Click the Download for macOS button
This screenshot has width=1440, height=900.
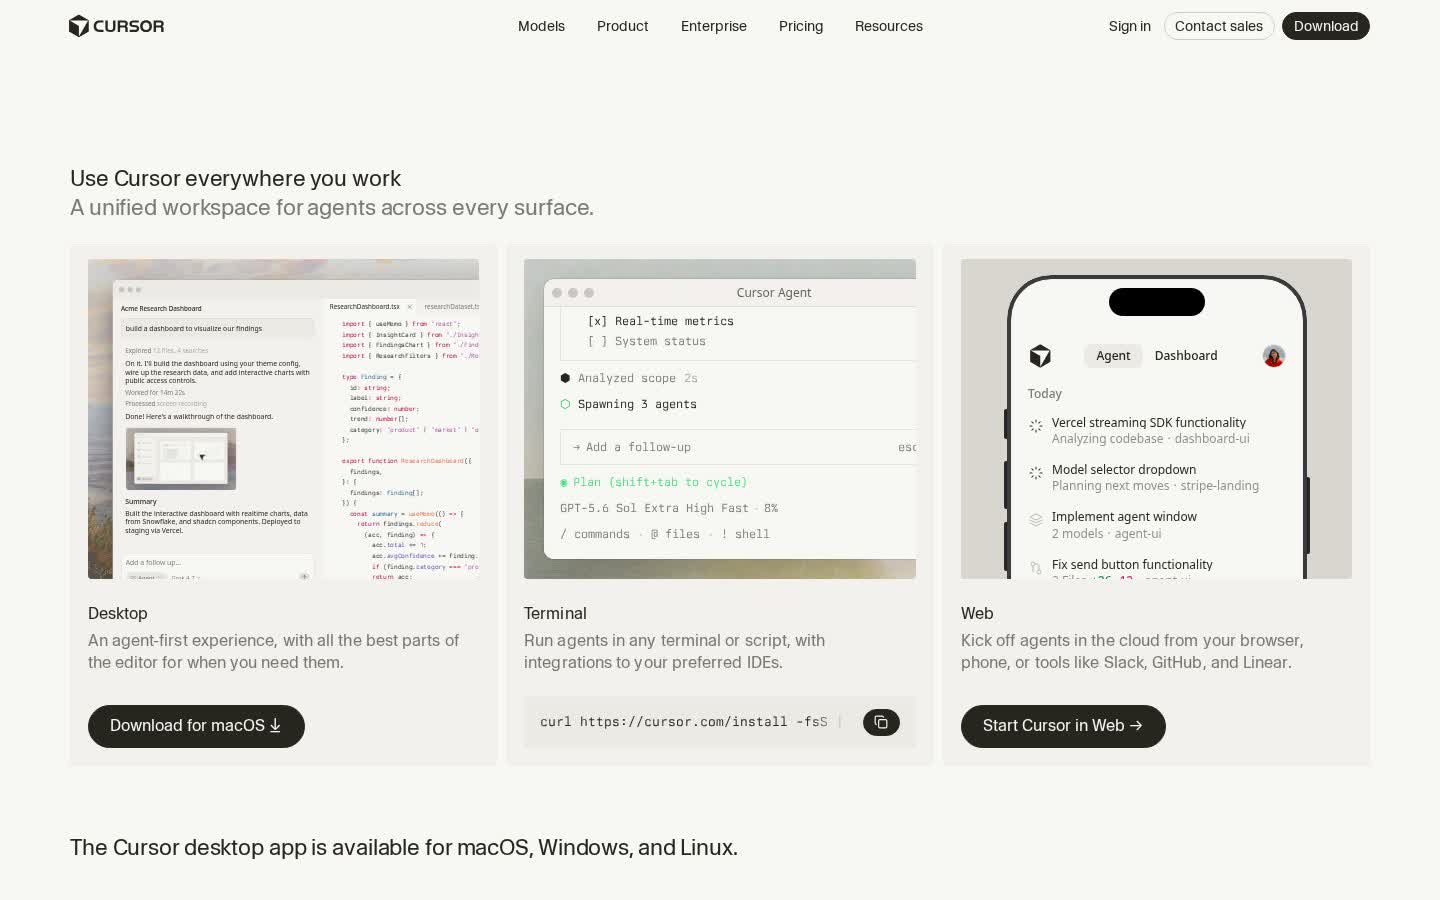(x=196, y=726)
